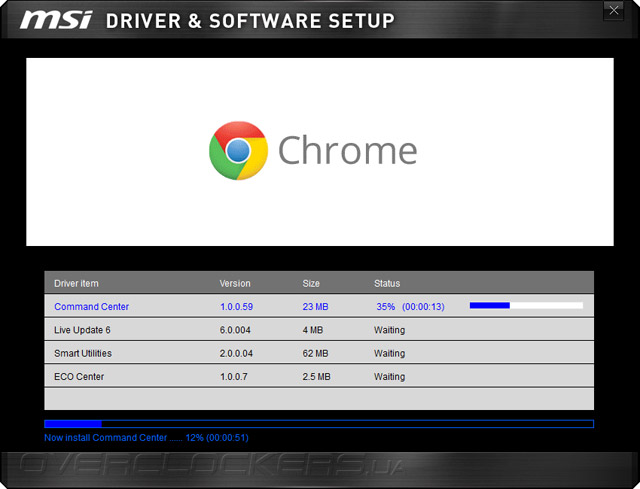
Task: Click the '23 MB' size cell
Action: pos(315,307)
